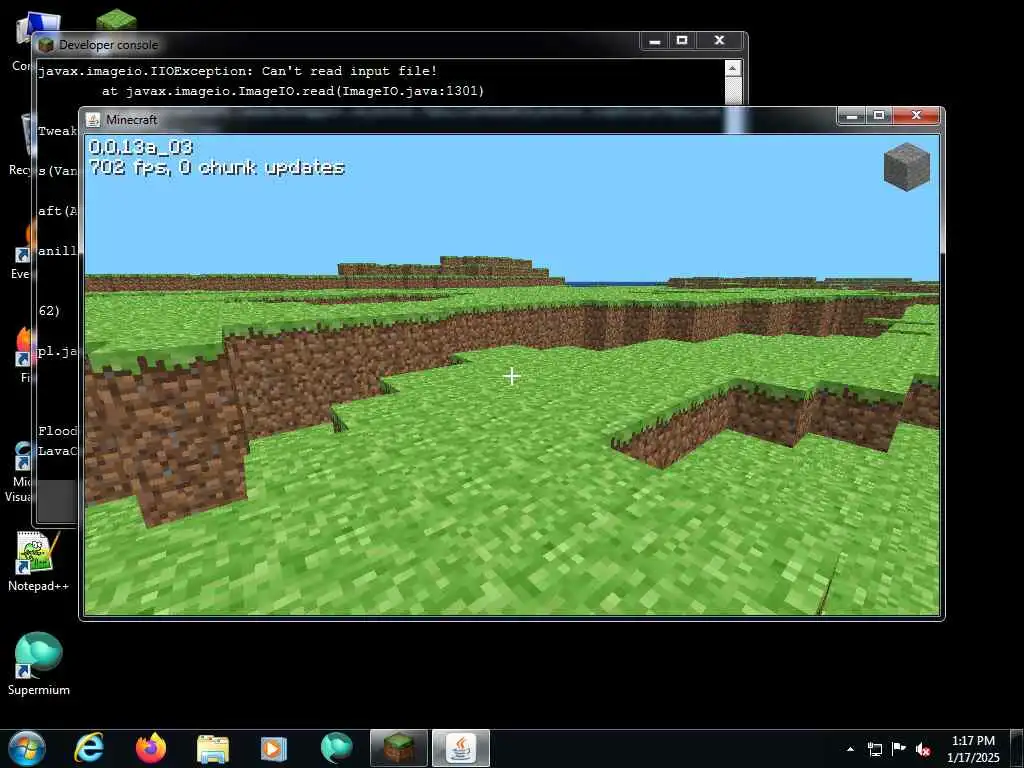Click the Developer console title bar icon

(46, 44)
